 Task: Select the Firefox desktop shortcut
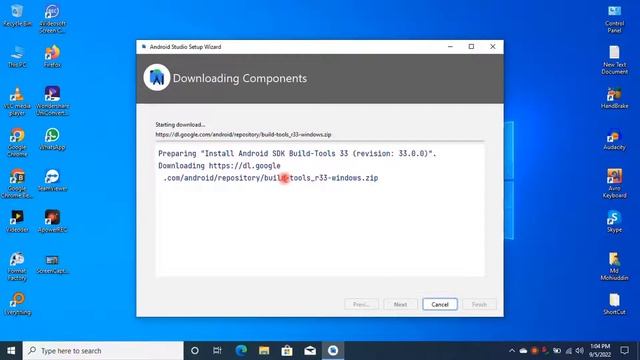52,56
